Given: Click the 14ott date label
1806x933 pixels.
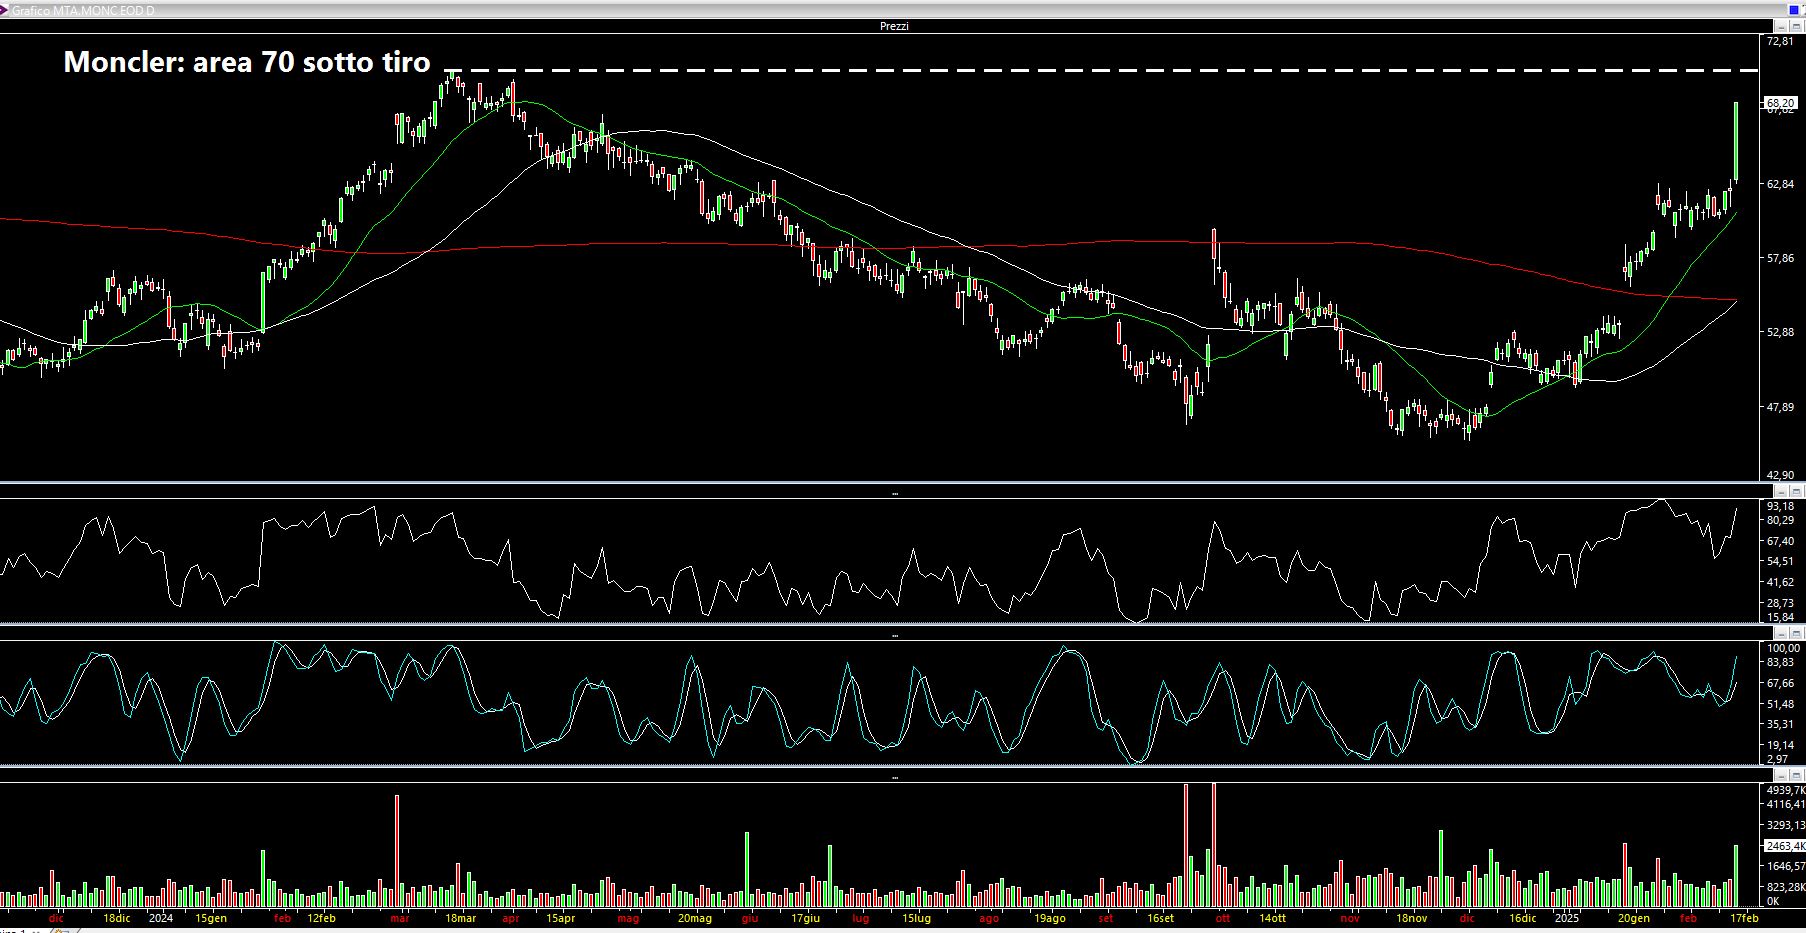Looking at the screenshot, I should [x=1272, y=918].
